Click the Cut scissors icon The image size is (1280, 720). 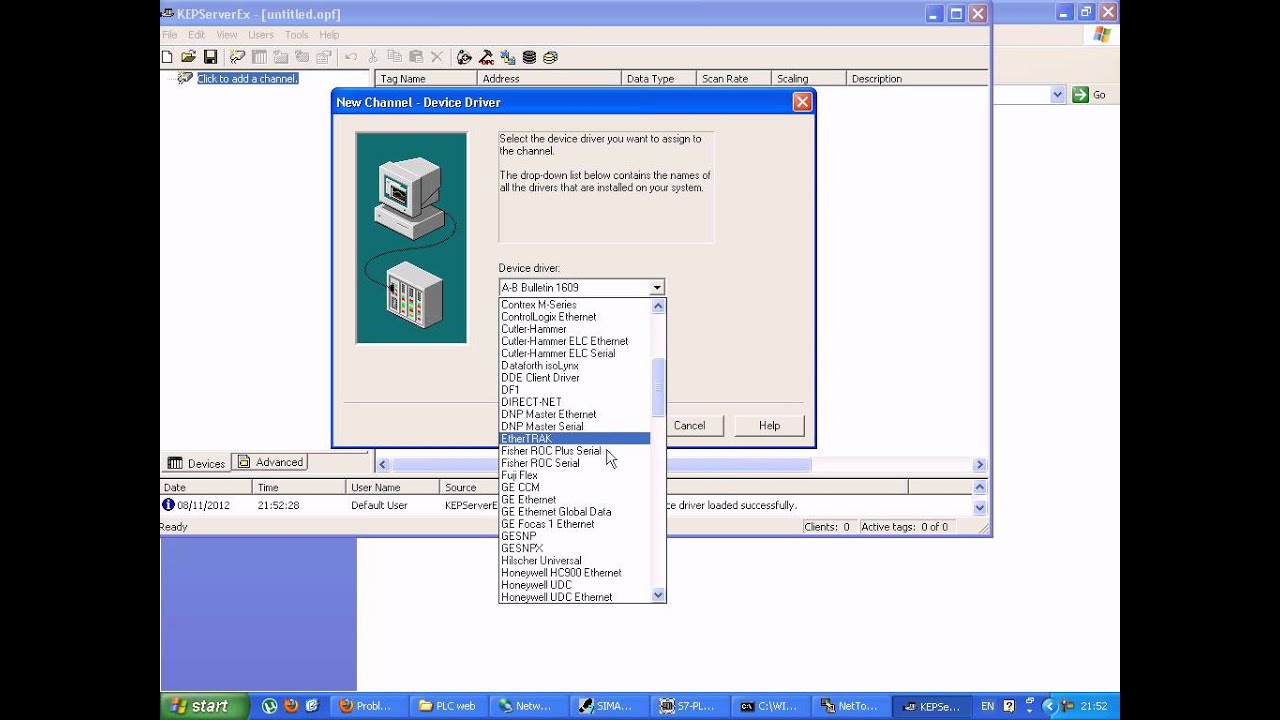[x=373, y=57]
